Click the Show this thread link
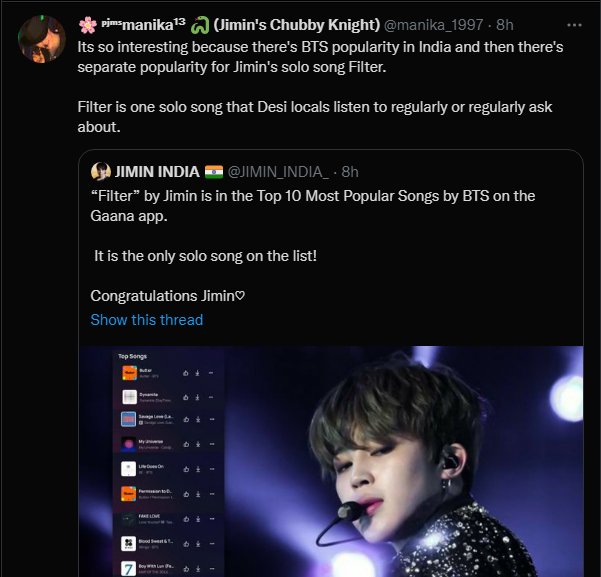The height and width of the screenshot is (577, 601). click(x=146, y=320)
